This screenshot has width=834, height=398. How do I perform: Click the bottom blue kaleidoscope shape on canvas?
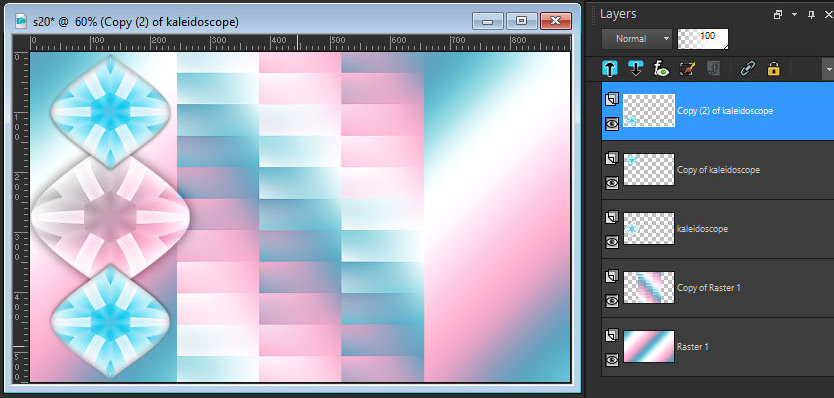110,321
